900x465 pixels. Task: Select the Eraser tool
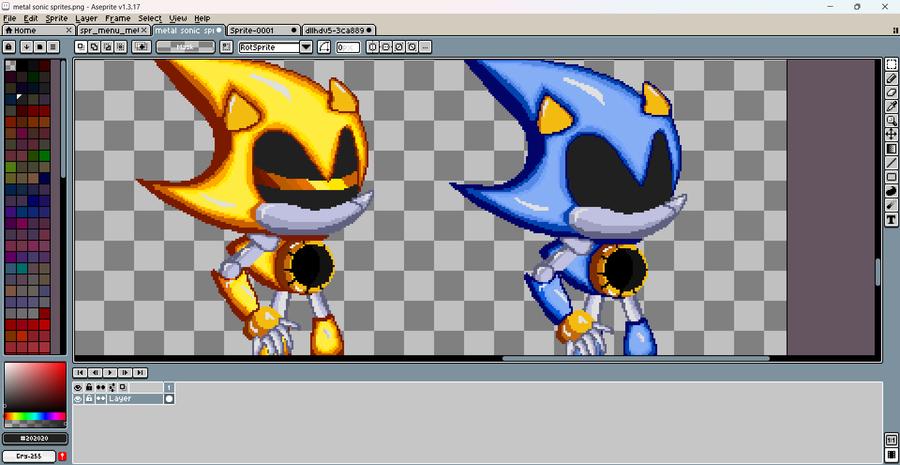[891, 92]
